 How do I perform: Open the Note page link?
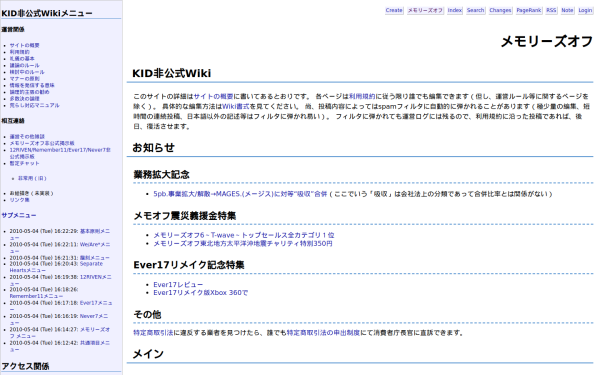click(567, 10)
